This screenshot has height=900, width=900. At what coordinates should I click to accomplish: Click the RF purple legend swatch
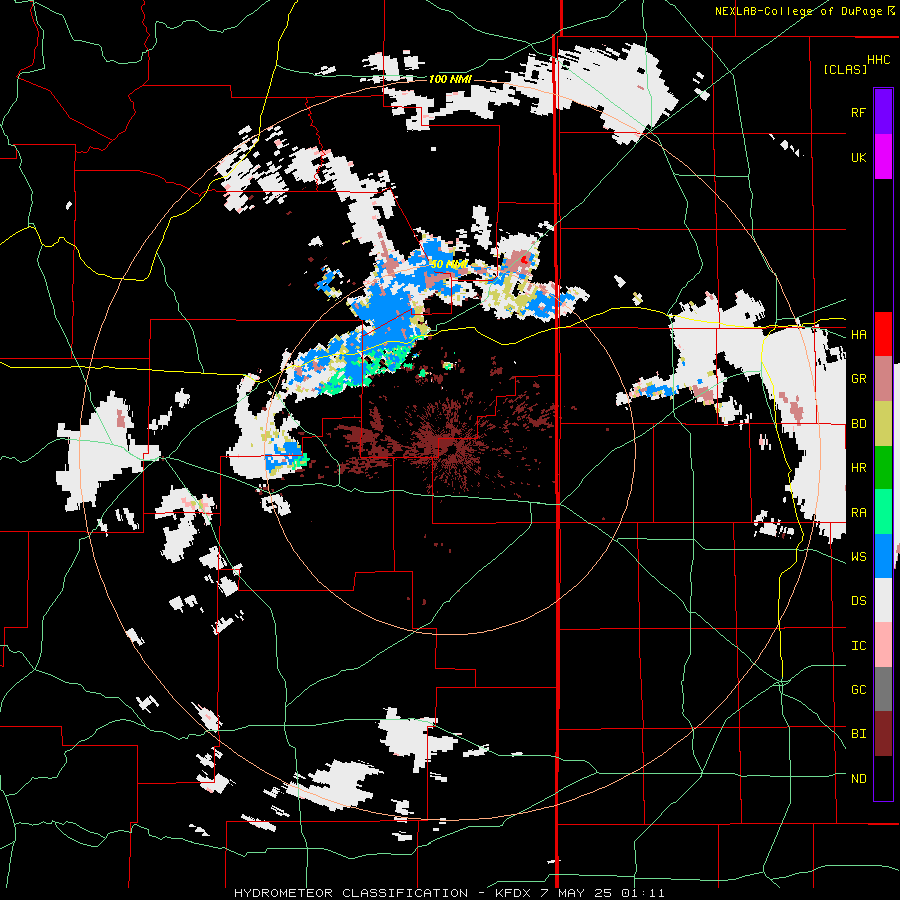point(883,112)
